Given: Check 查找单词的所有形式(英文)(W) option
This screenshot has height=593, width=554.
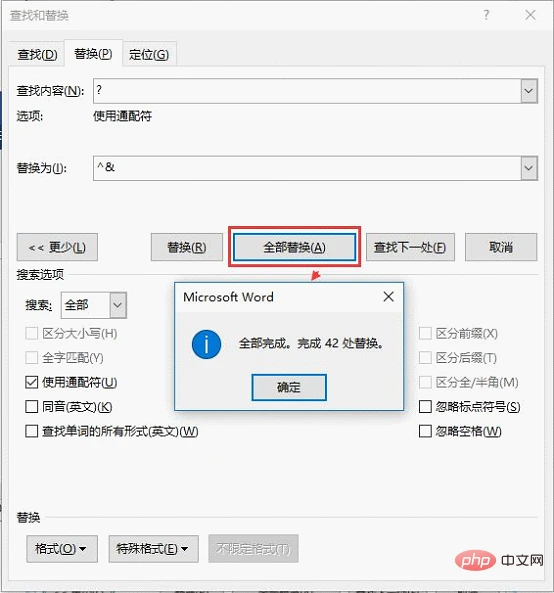Looking at the screenshot, I should pos(31,431).
